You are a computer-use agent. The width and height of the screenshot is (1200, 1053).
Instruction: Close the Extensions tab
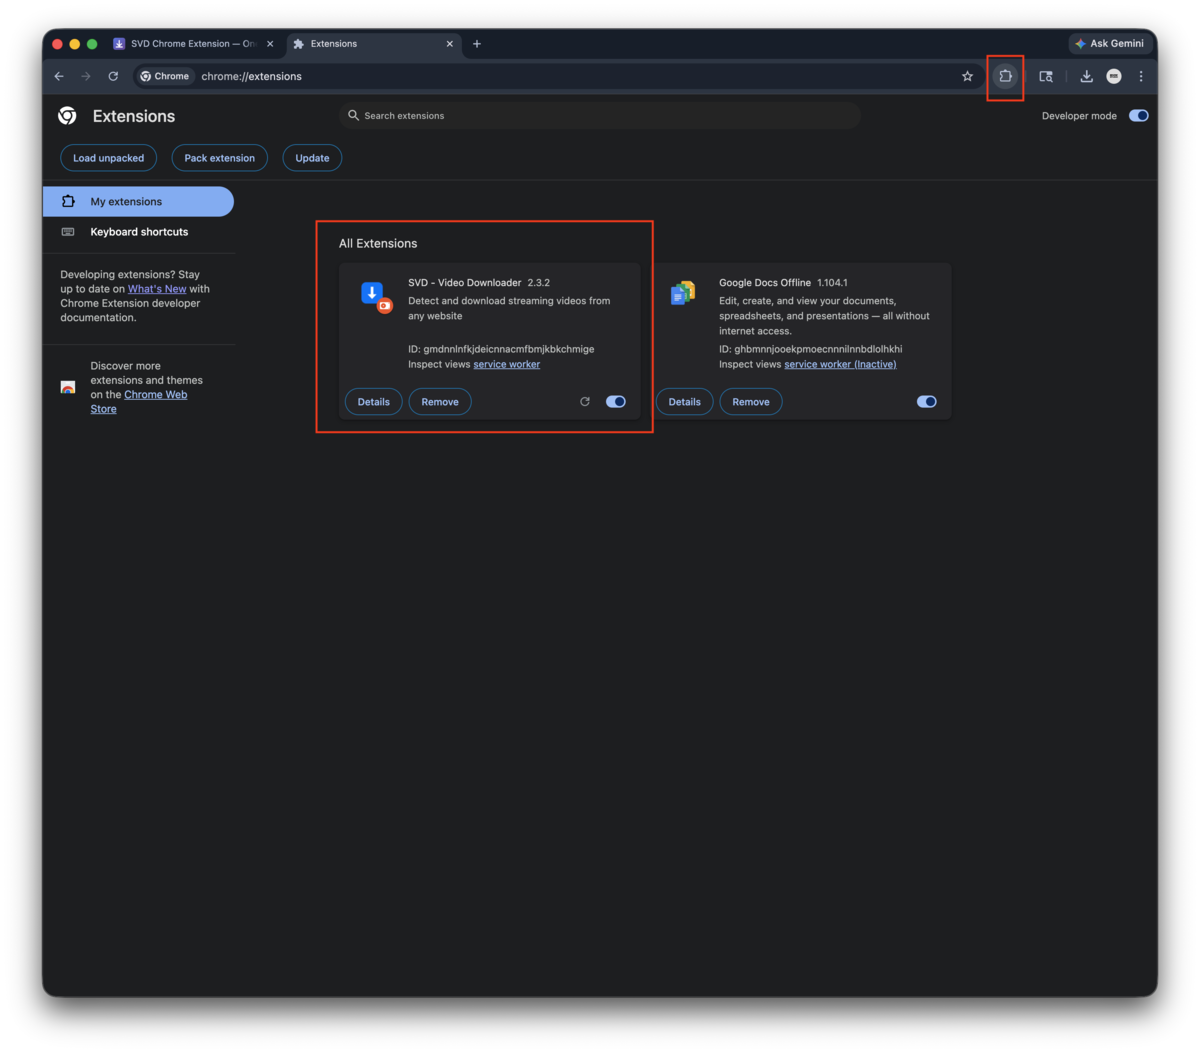tap(449, 44)
